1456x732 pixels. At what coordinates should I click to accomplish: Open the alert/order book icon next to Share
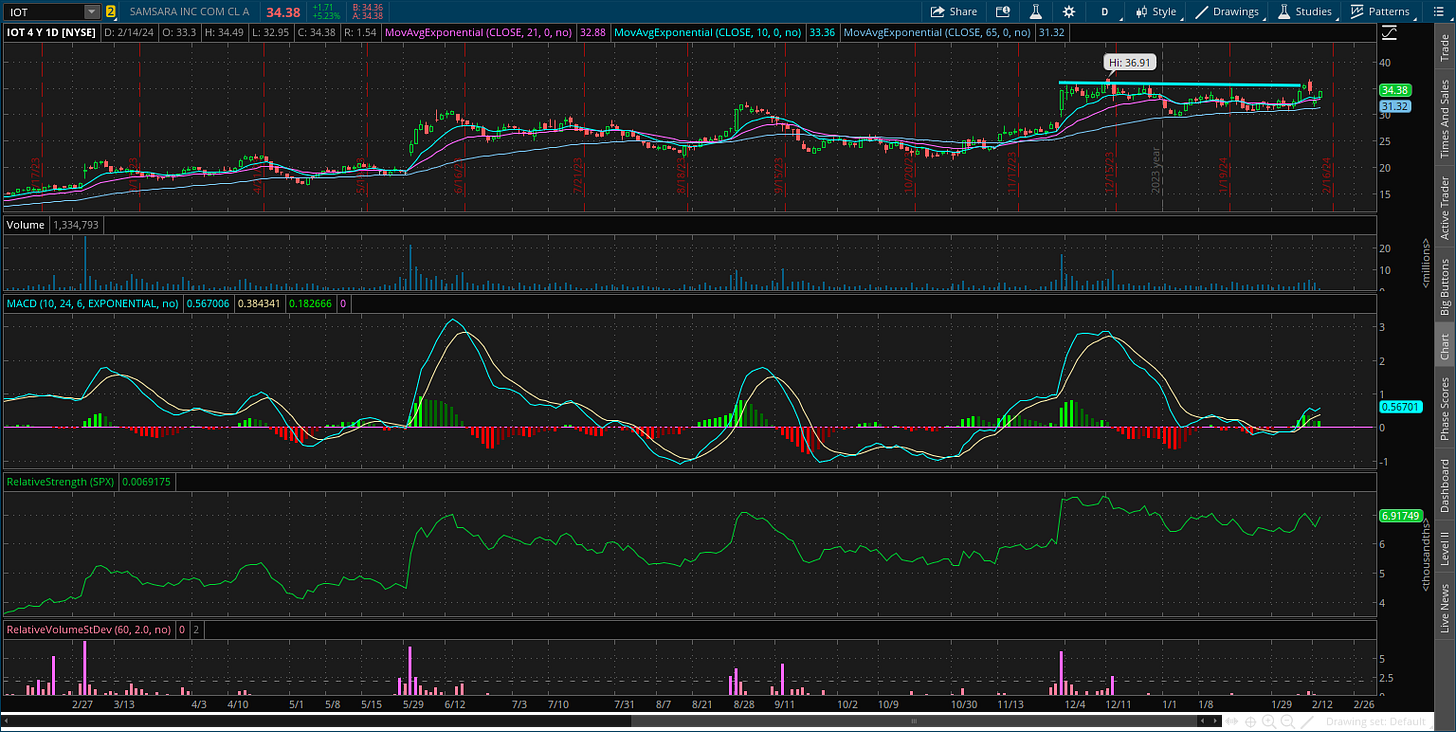pos(1003,12)
